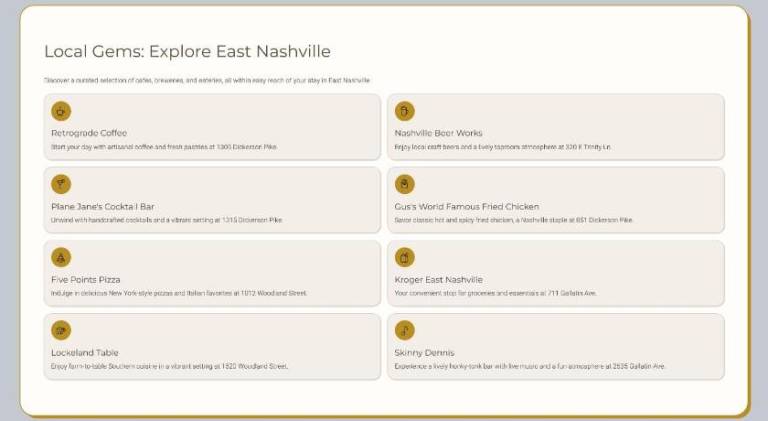768x421 pixels.
Task: Click the Plane Jane's handcrafted cocktails description
Action: click(167, 220)
